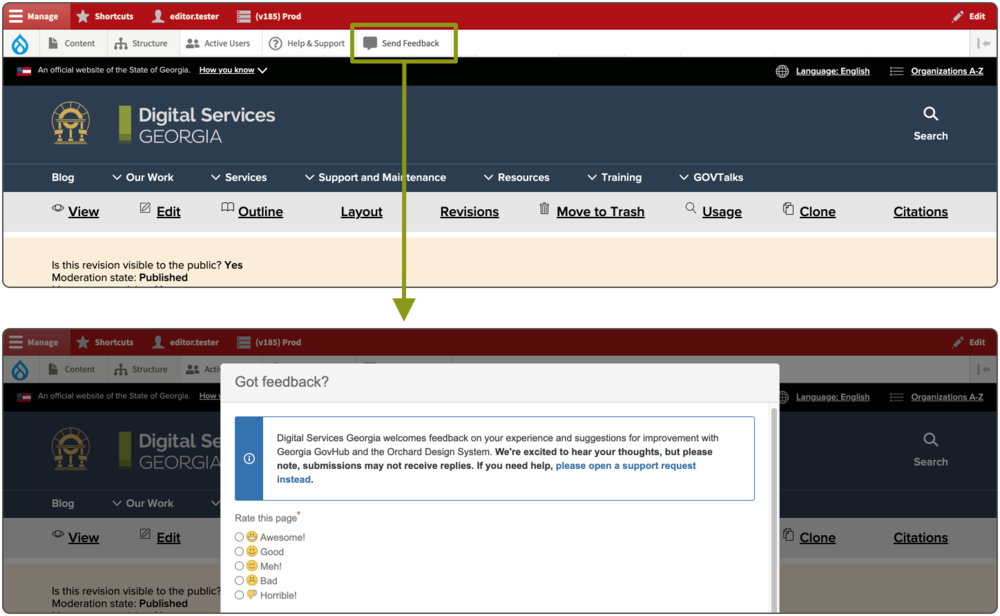The height and width of the screenshot is (616, 1000).
Task: Select the Horrible! rating radio button
Action: pos(239,595)
